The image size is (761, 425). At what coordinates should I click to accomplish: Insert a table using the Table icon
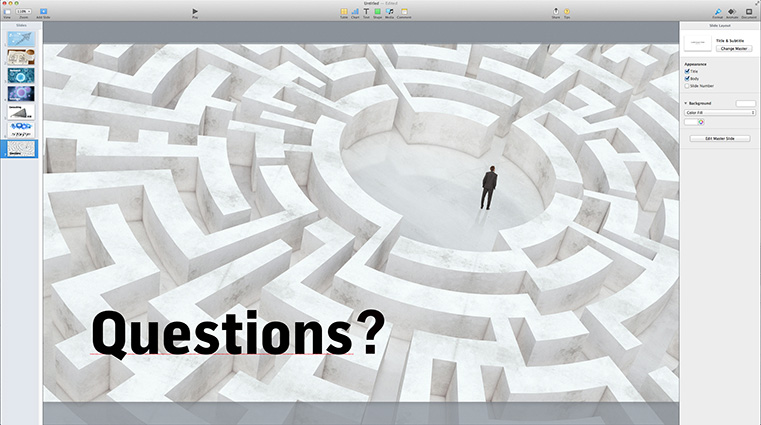point(344,11)
